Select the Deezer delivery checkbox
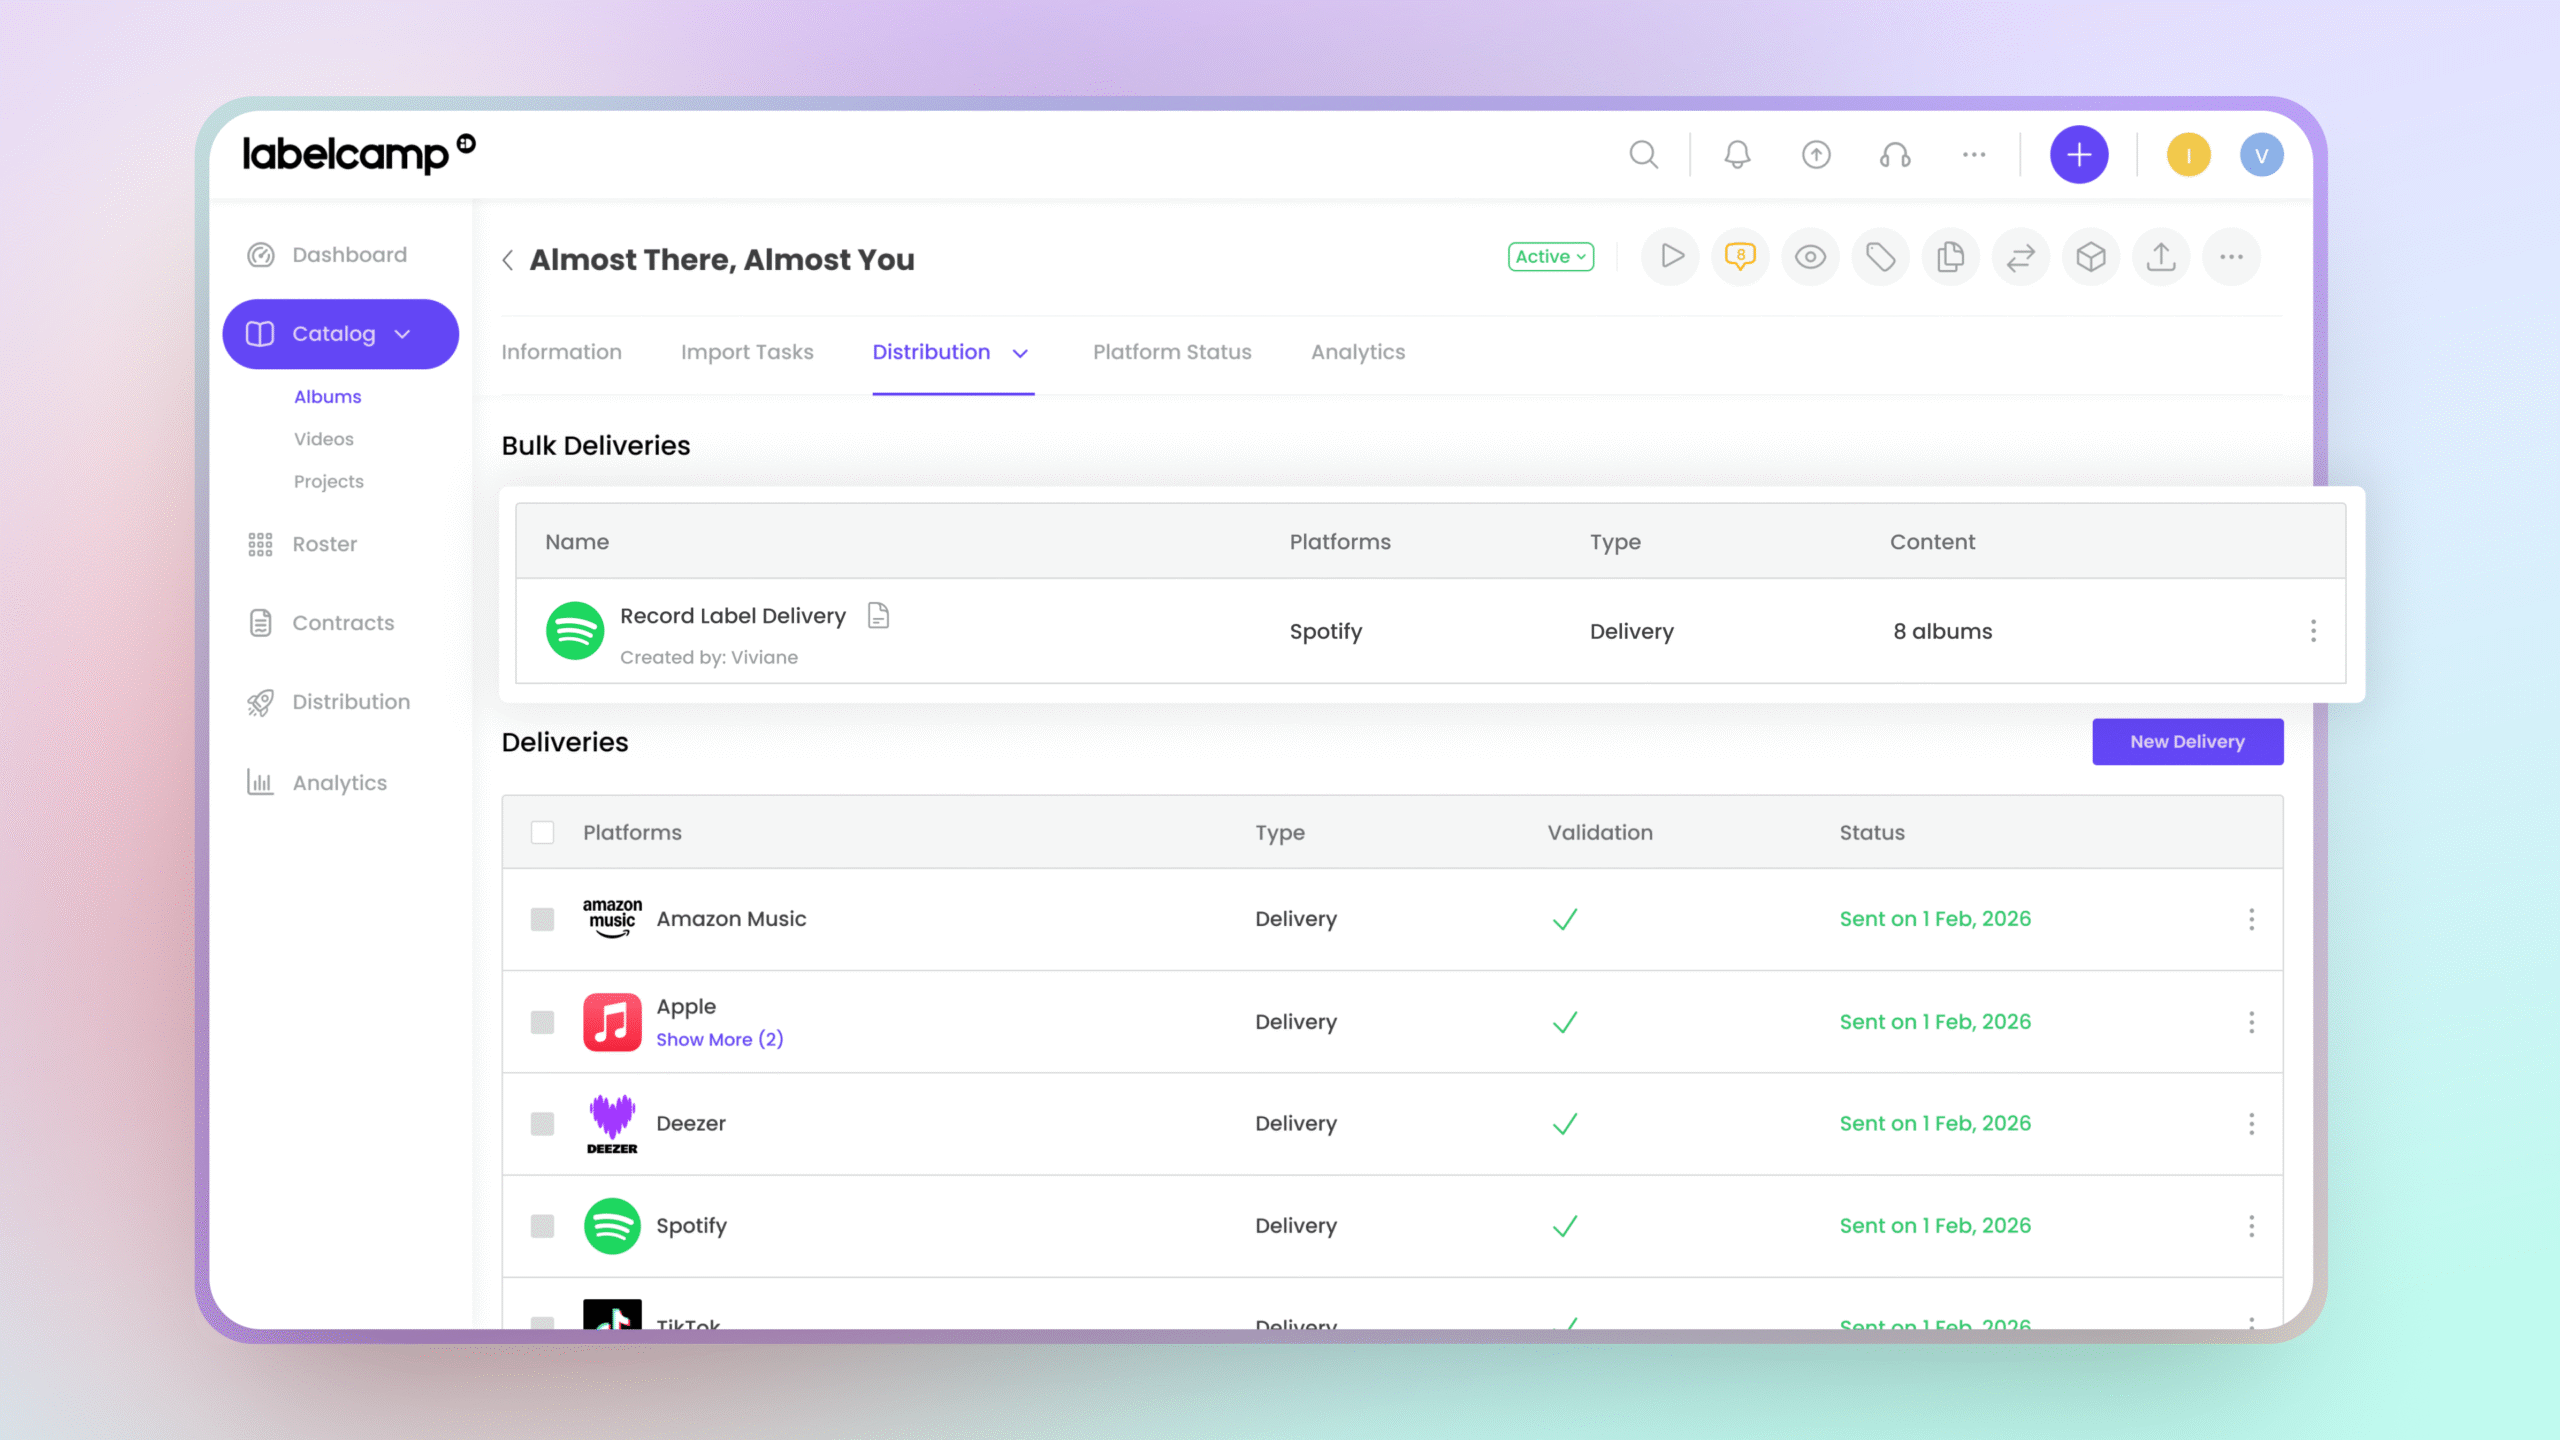Viewport: 2560px width, 1440px height. tap(542, 1124)
